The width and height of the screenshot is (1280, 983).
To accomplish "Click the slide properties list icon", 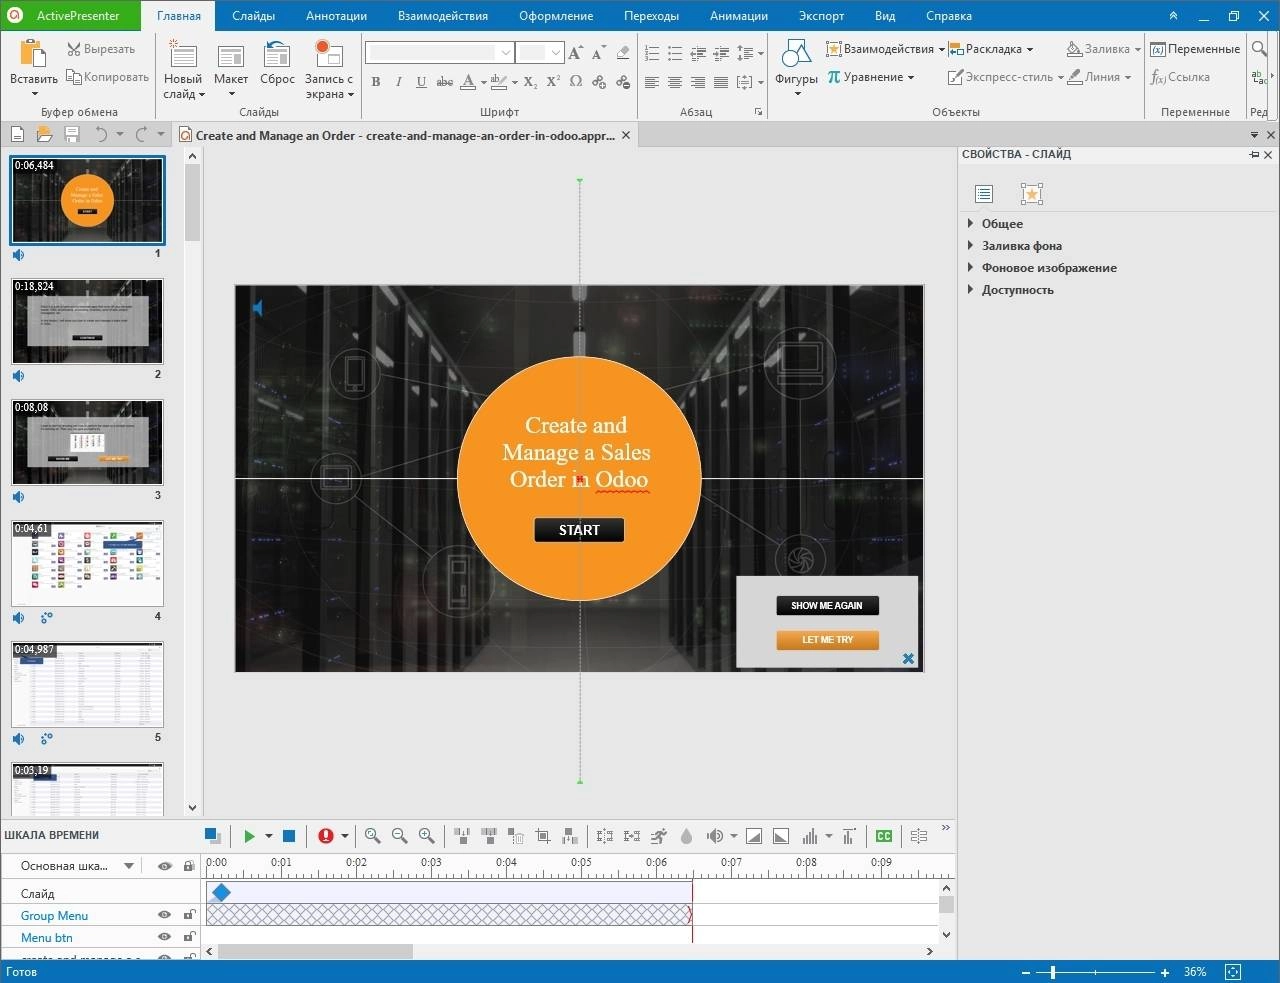I will tap(984, 194).
